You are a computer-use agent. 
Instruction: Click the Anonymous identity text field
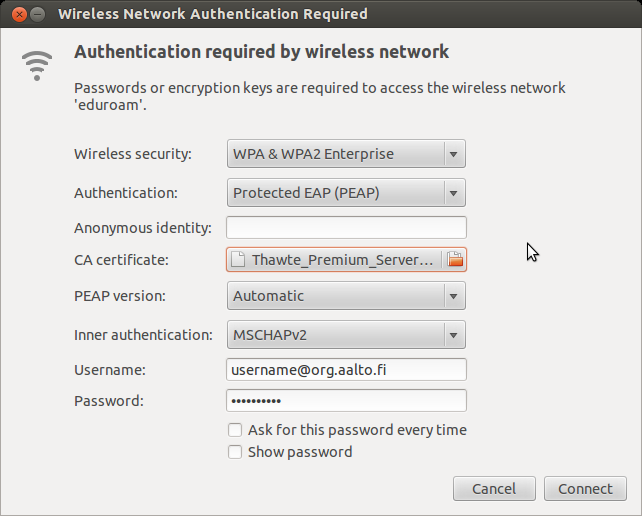(x=346, y=228)
